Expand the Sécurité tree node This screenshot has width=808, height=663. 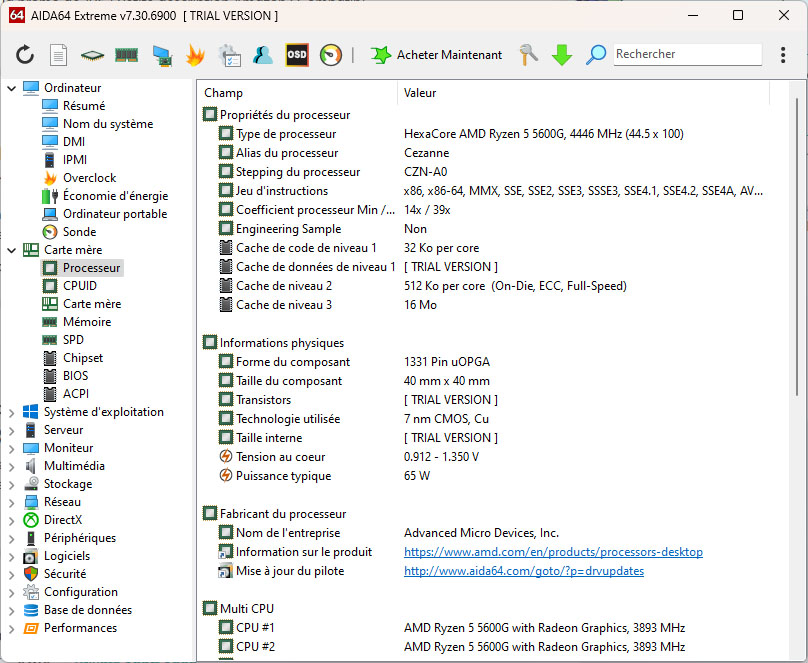tap(11, 575)
